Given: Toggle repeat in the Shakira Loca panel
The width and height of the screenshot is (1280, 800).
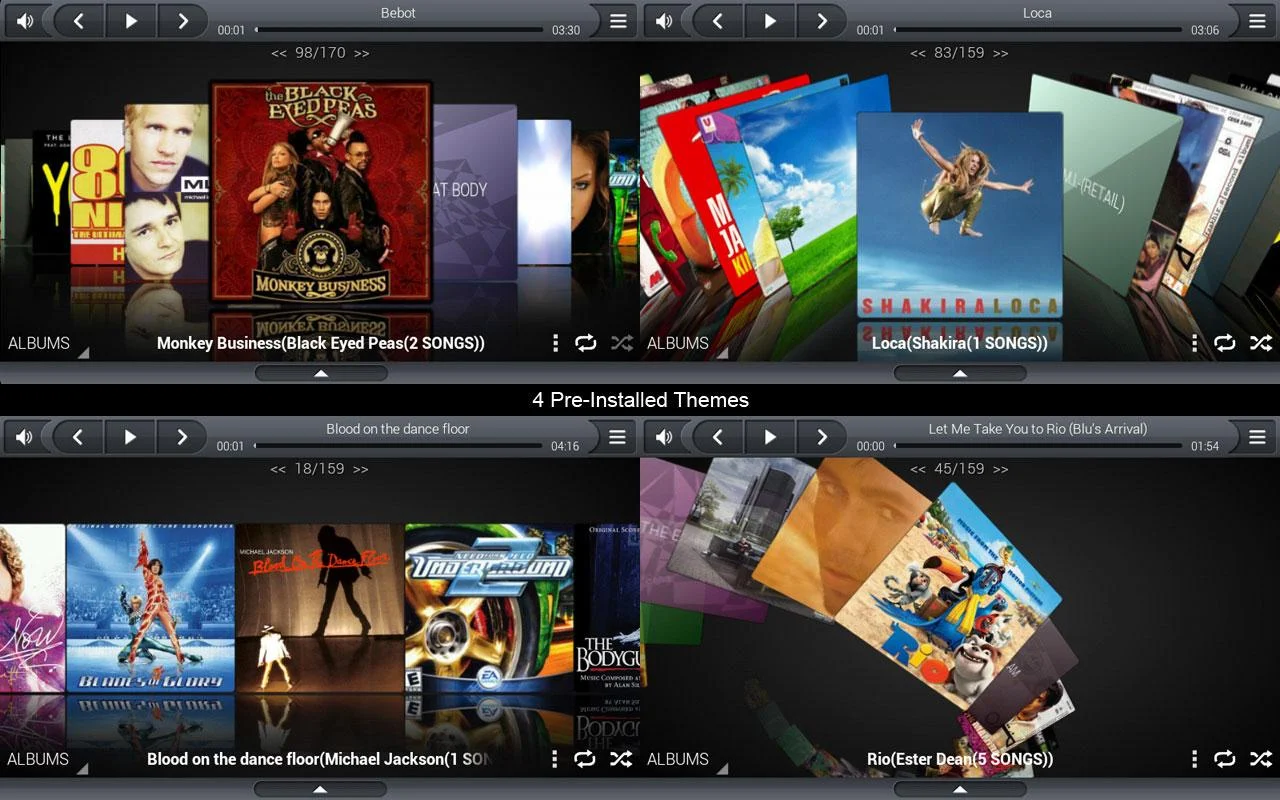Looking at the screenshot, I should pos(1225,343).
